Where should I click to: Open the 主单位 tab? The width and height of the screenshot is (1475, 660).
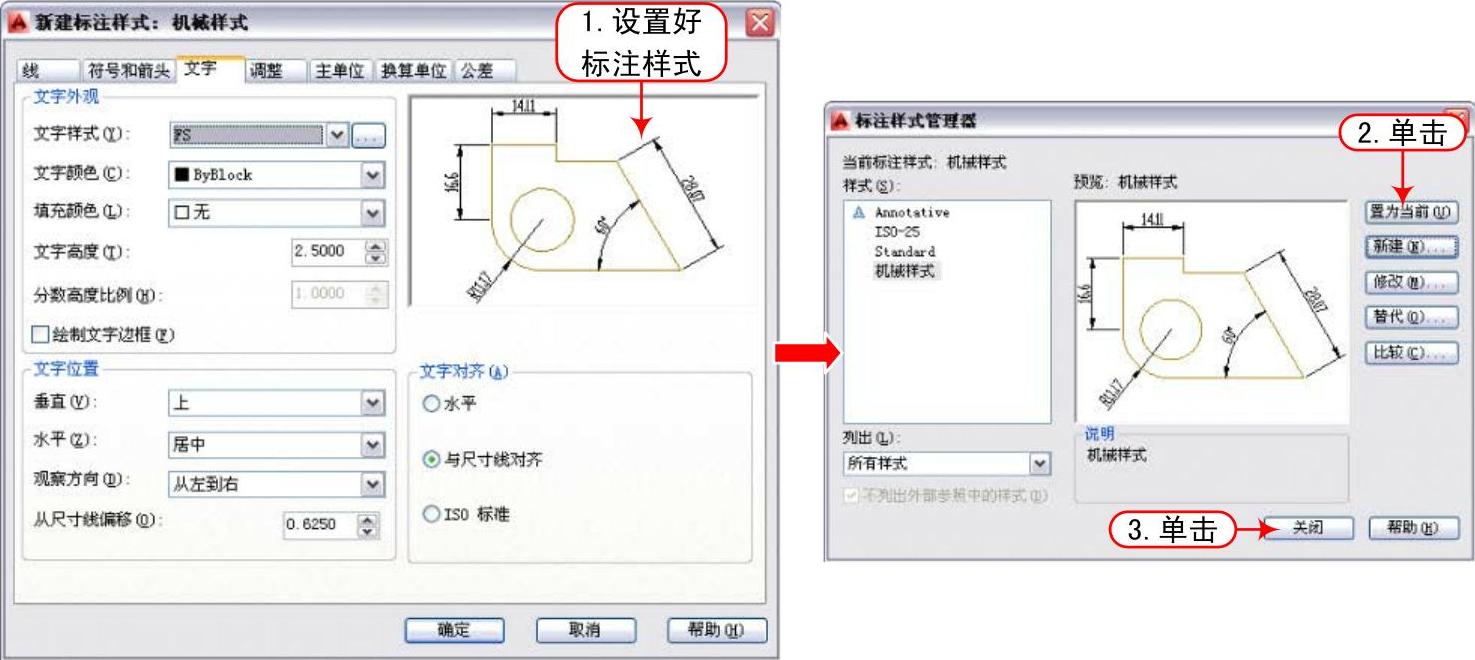tap(339, 71)
